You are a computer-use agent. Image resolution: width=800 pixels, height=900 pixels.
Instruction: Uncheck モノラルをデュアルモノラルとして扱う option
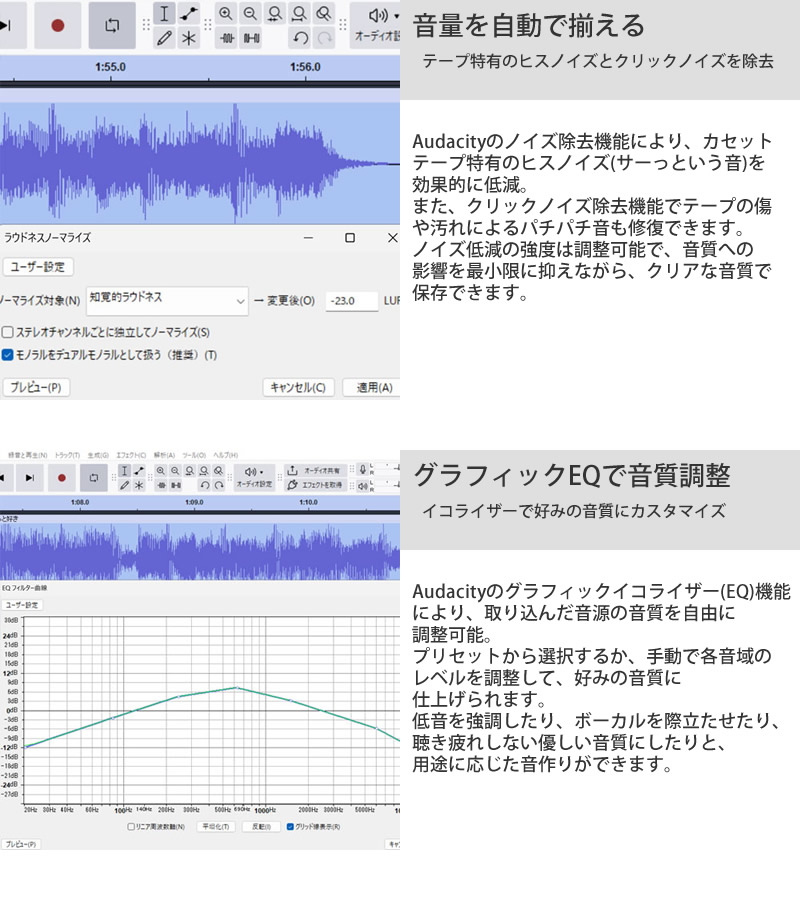8,355
